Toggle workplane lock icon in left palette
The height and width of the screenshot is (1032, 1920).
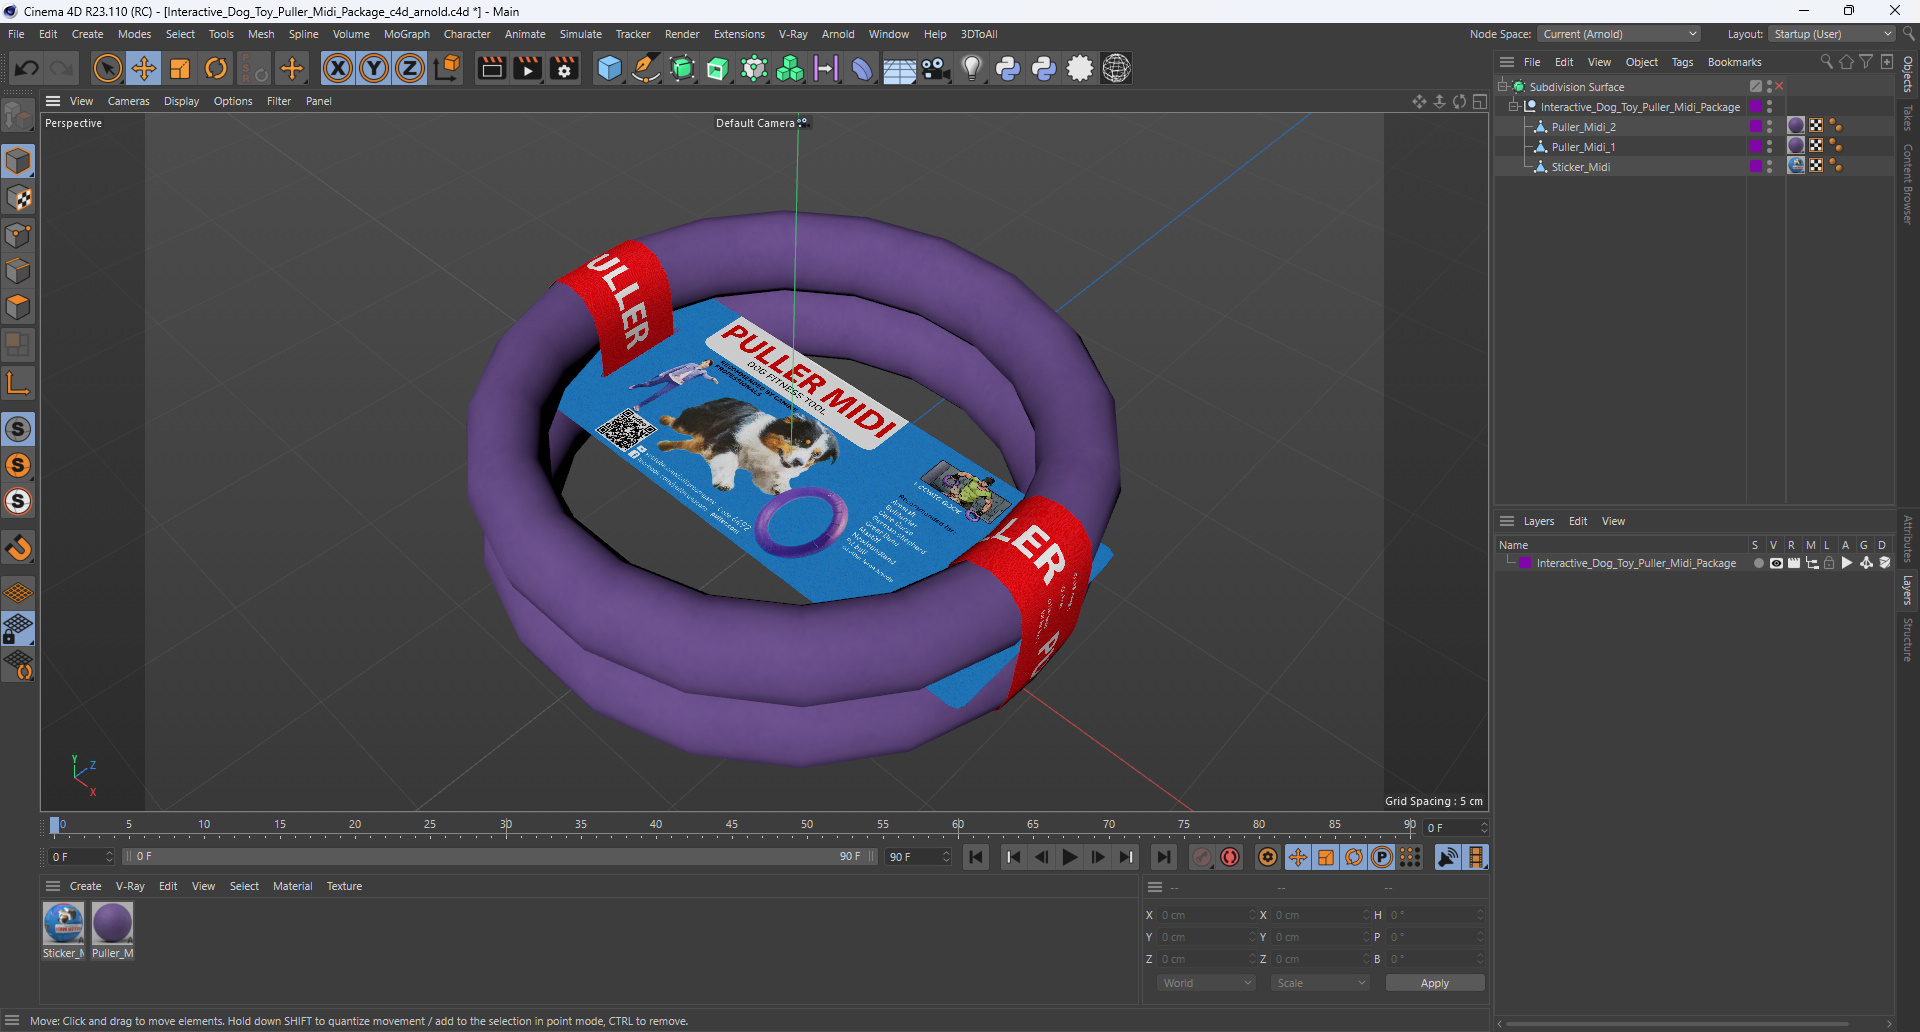click(18, 629)
